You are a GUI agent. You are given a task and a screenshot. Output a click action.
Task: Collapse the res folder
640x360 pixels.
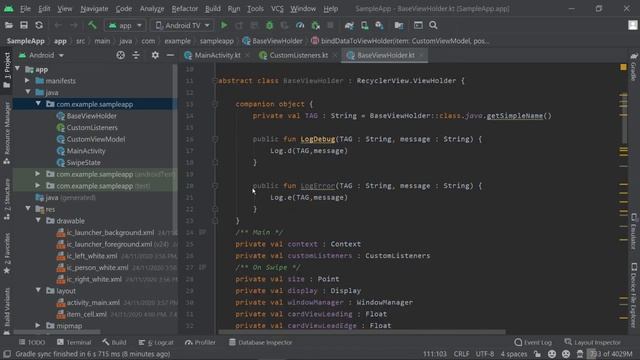point(28,209)
